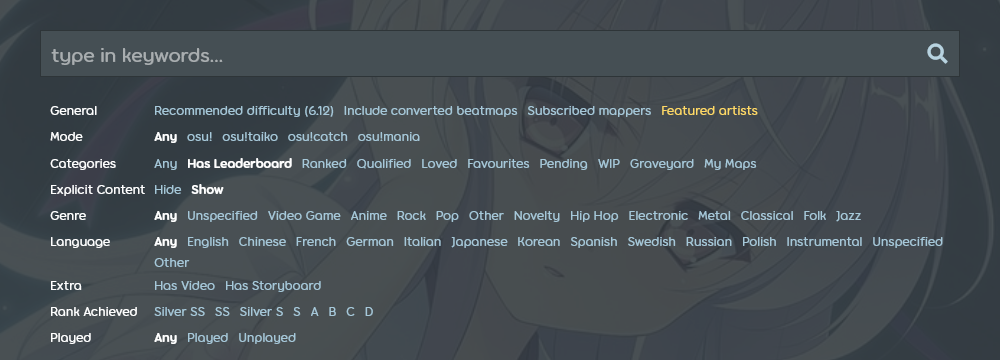Hide explicit content

point(168,190)
